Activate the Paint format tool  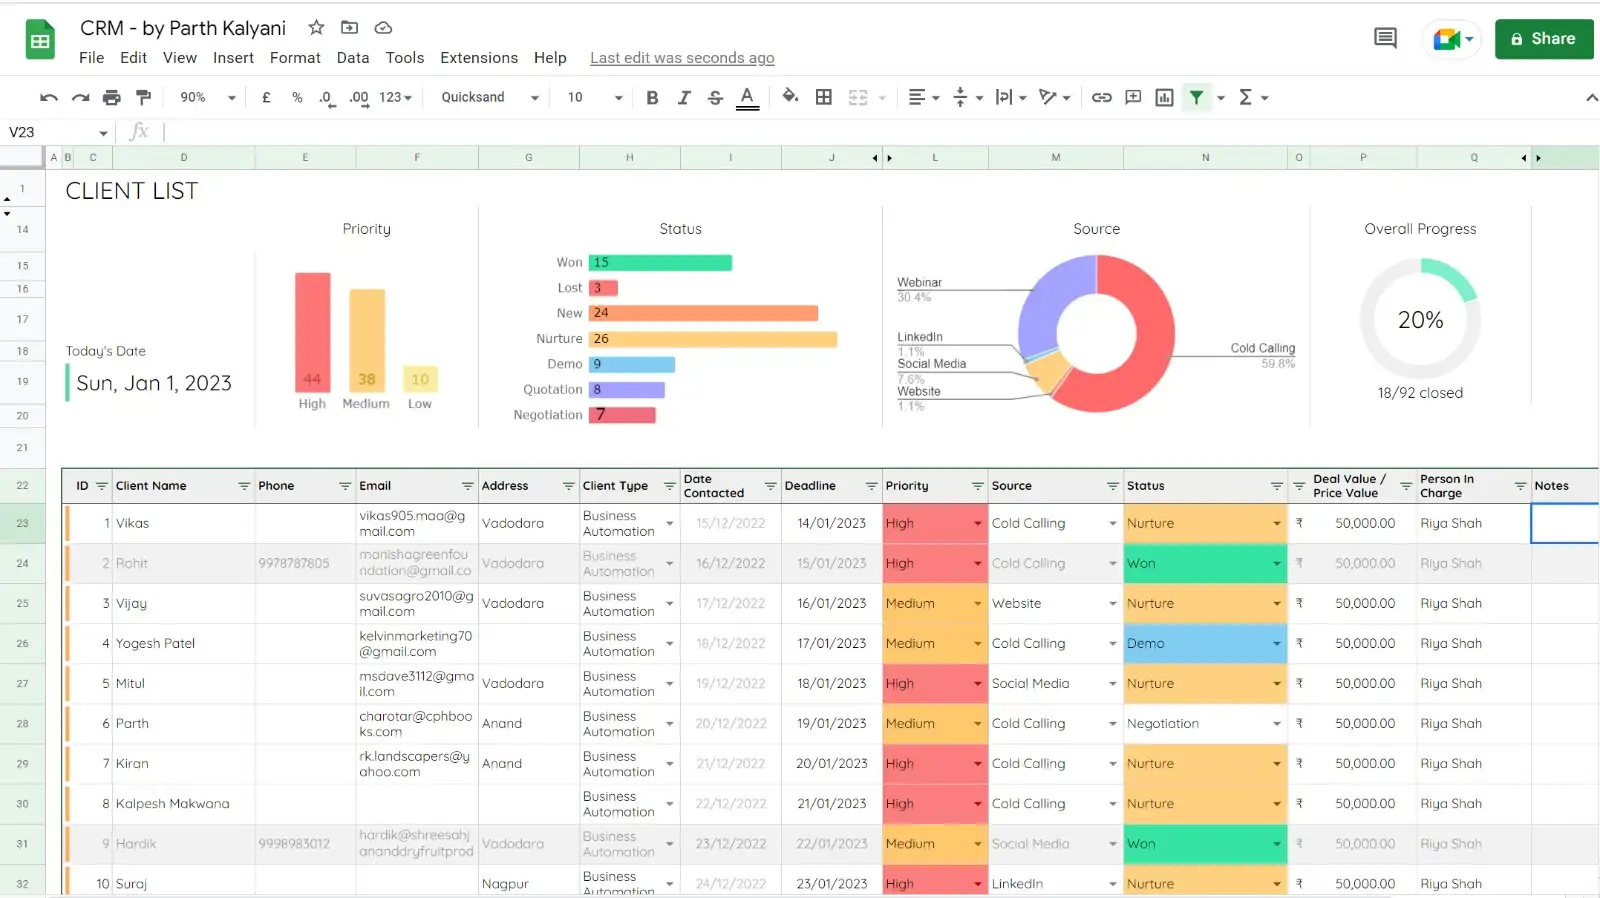tap(143, 97)
